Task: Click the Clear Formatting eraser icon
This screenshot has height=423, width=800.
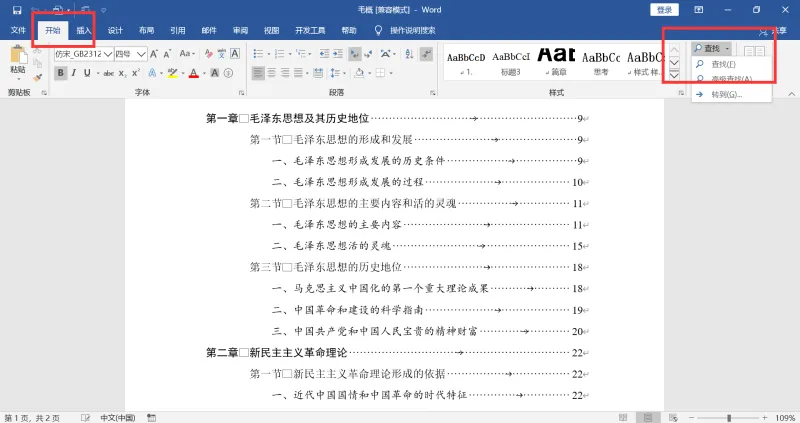Action: point(208,54)
